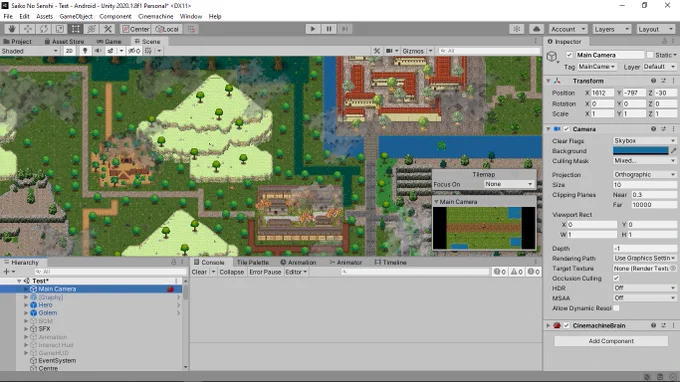Select the Scale tool

click(60, 29)
